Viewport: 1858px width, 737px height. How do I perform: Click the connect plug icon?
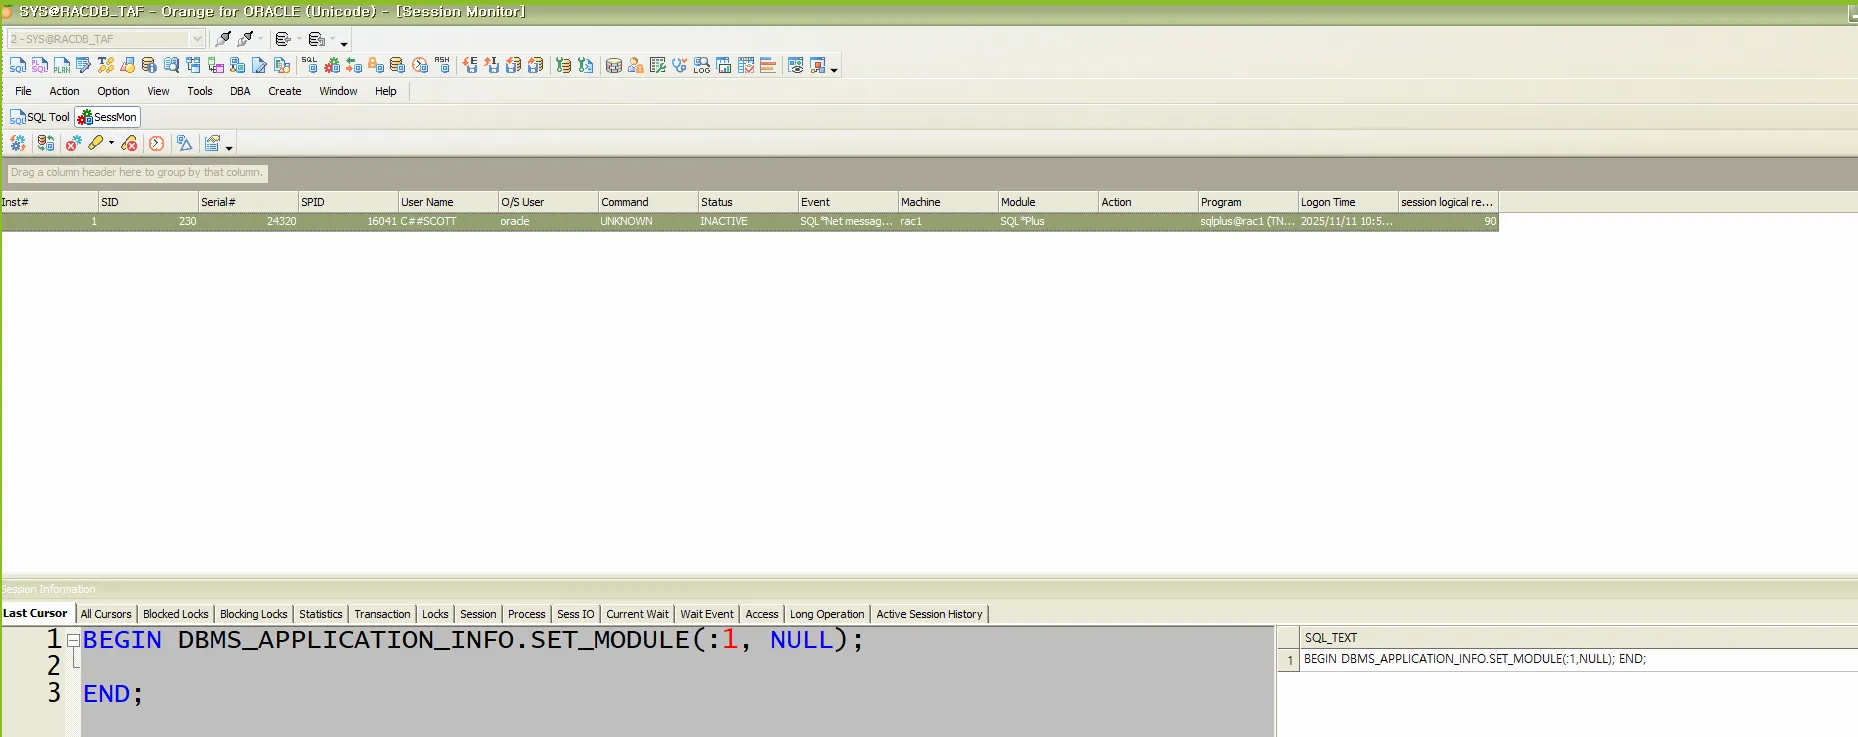[223, 39]
